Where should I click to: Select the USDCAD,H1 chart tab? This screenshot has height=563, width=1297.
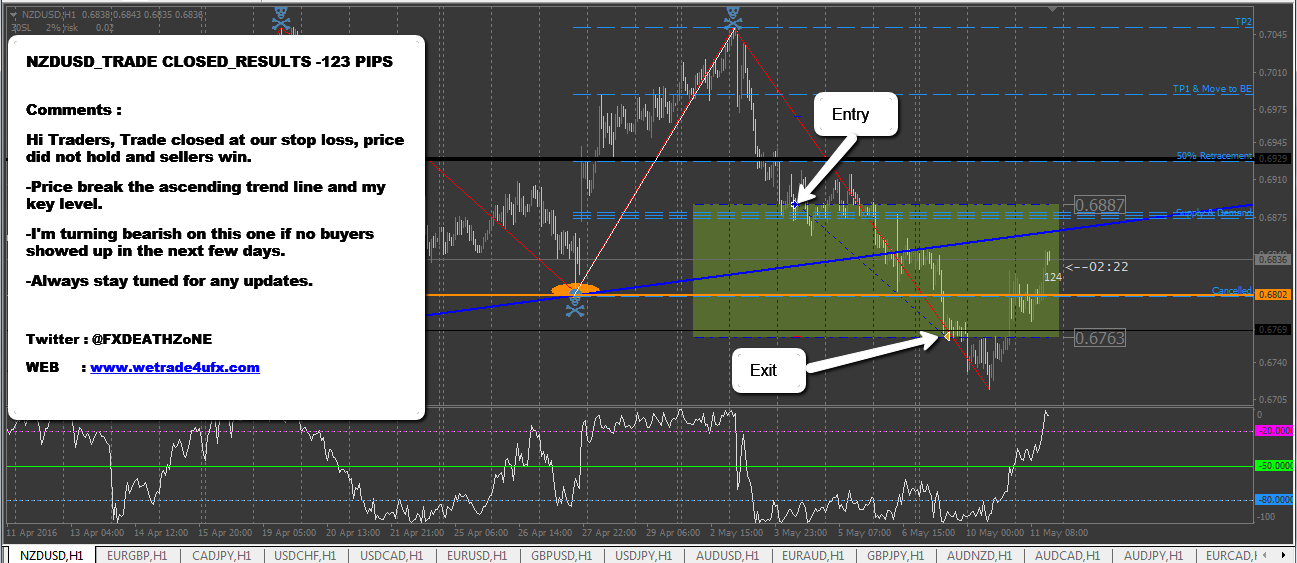(394, 554)
